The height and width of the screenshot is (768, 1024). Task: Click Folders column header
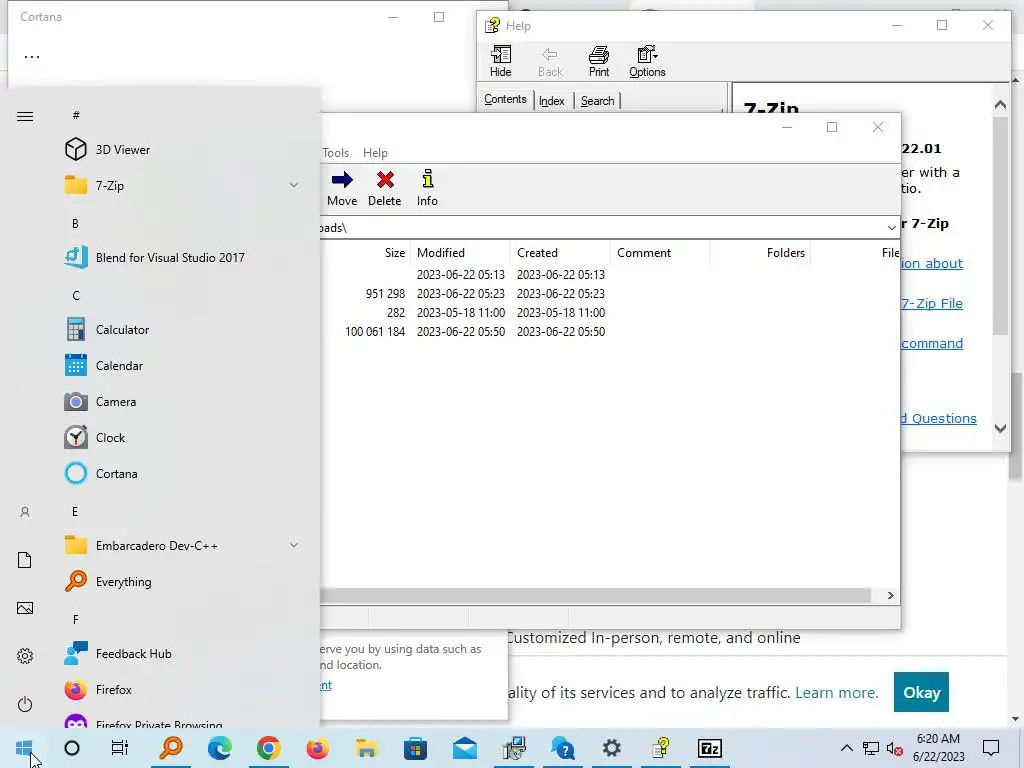760,253
